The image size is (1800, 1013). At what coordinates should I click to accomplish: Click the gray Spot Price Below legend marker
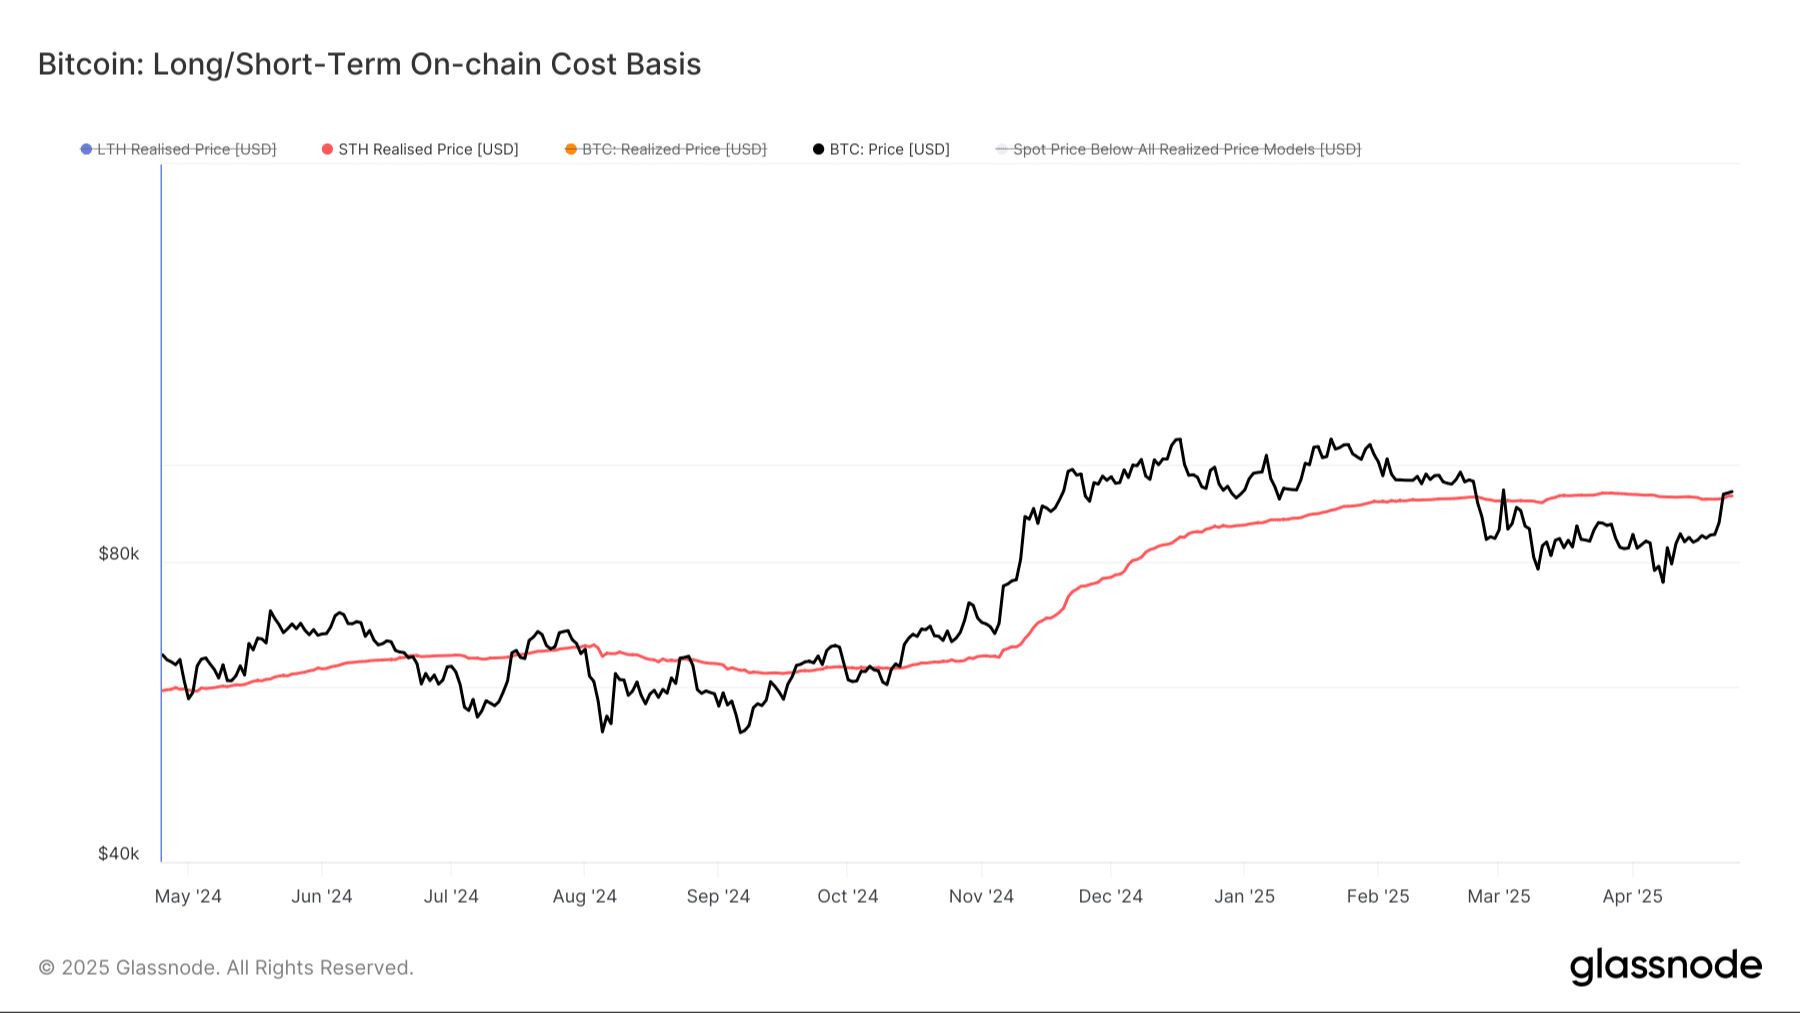[x=1002, y=150]
